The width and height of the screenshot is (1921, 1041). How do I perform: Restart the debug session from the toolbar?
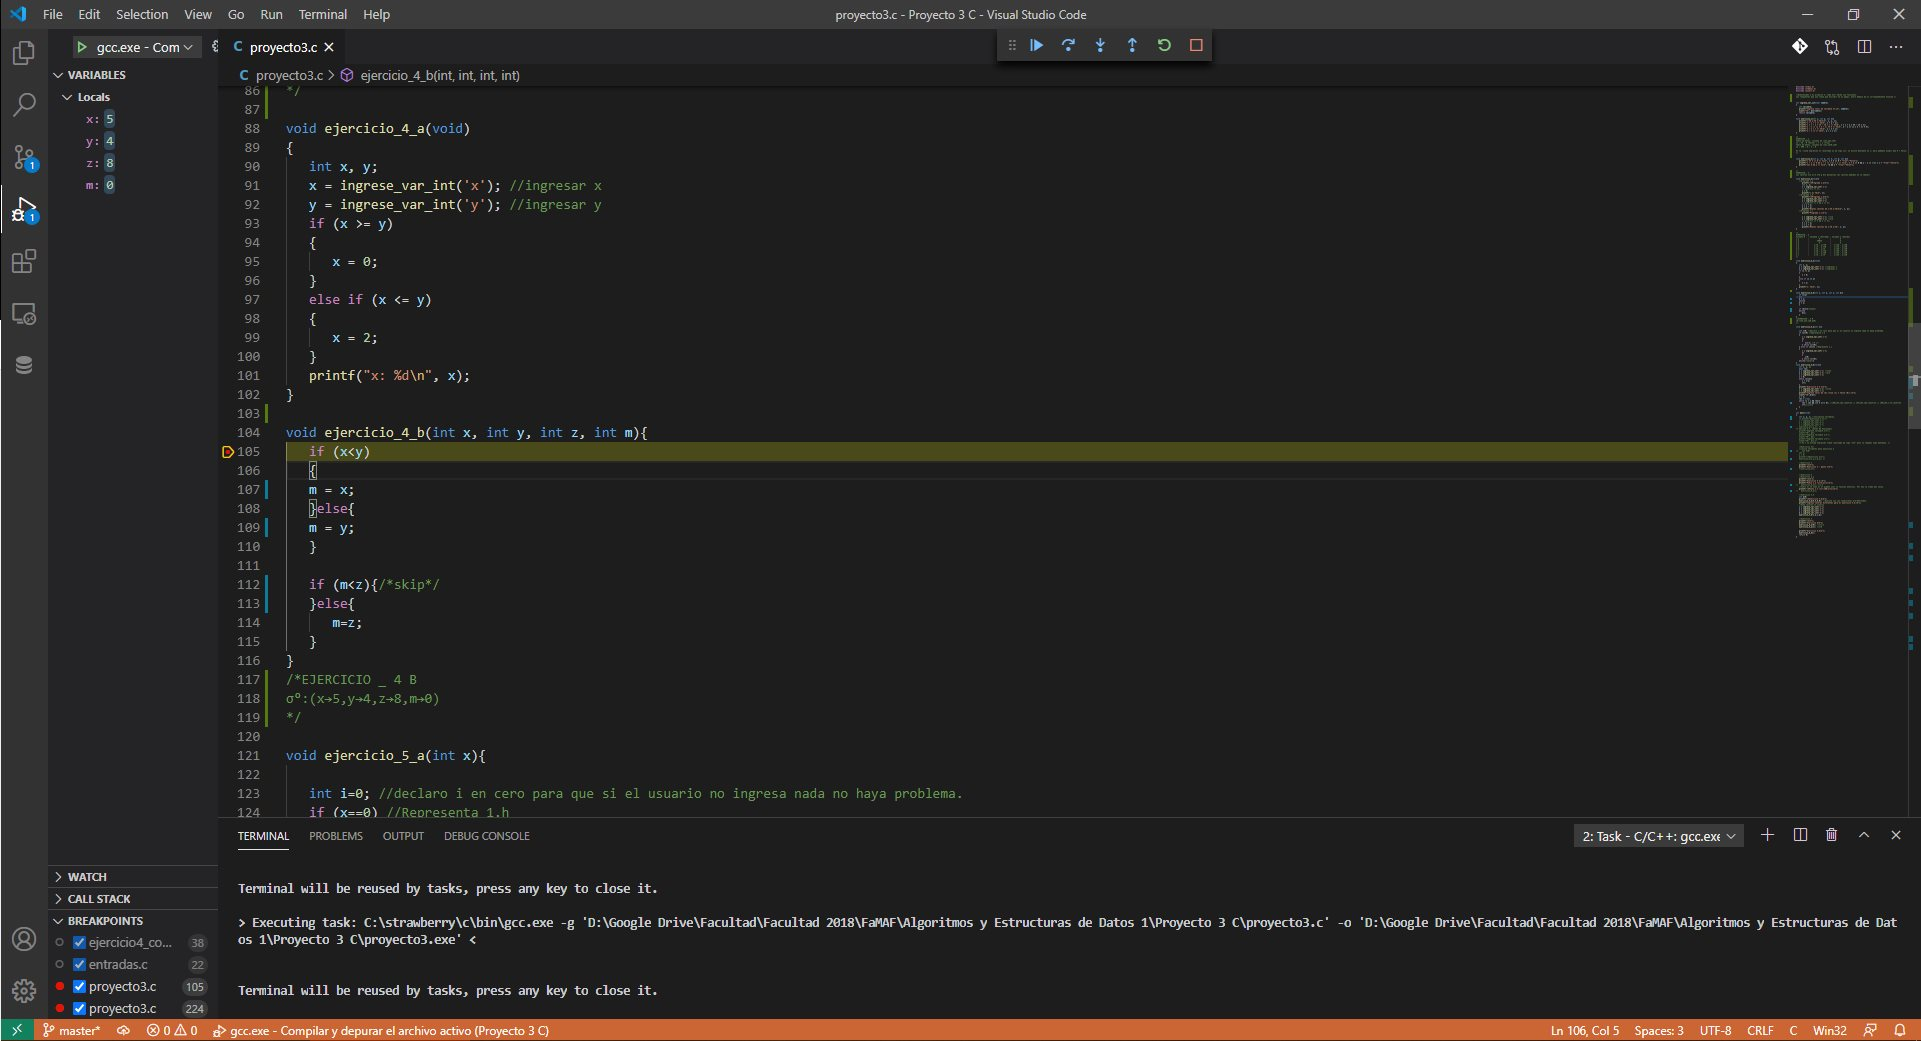[1164, 45]
